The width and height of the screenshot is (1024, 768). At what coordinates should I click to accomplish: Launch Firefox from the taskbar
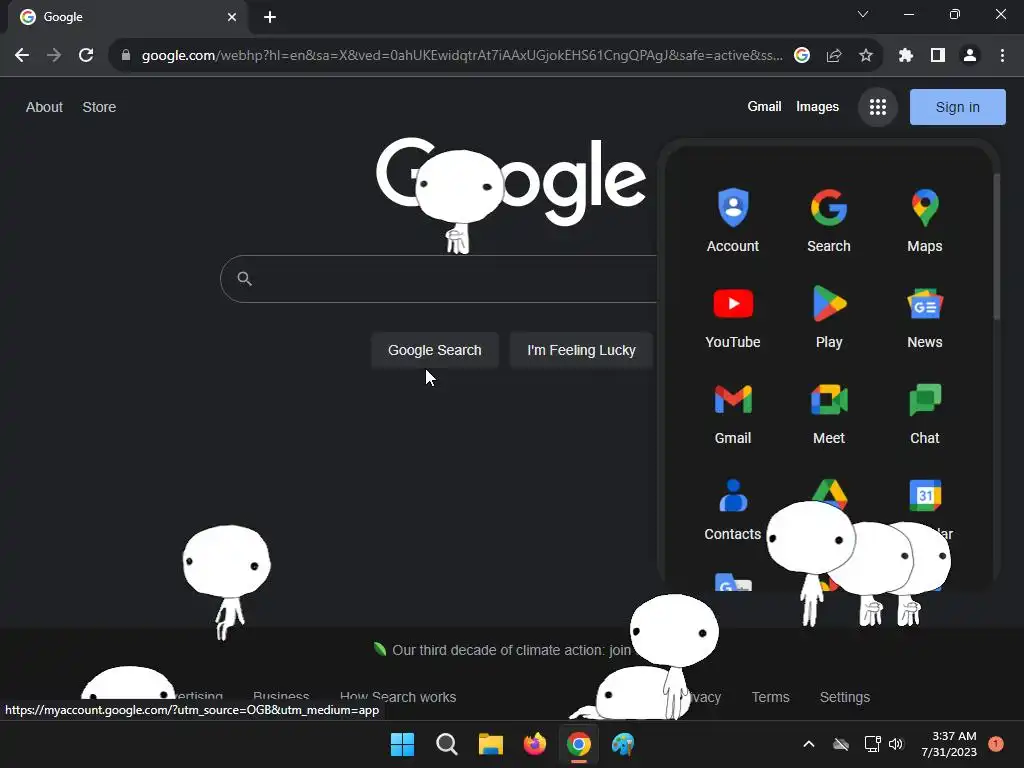tap(535, 744)
